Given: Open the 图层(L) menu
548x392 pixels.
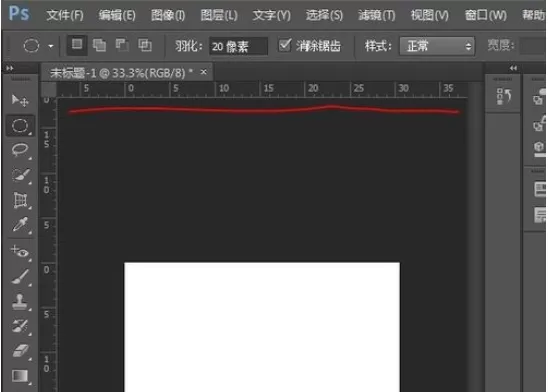Looking at the screenshot, I should tap(219, 15).
